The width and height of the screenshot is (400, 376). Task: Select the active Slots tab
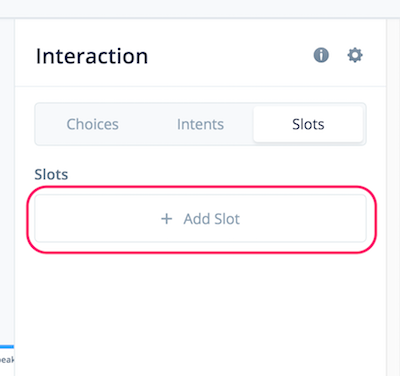[308, 124]
